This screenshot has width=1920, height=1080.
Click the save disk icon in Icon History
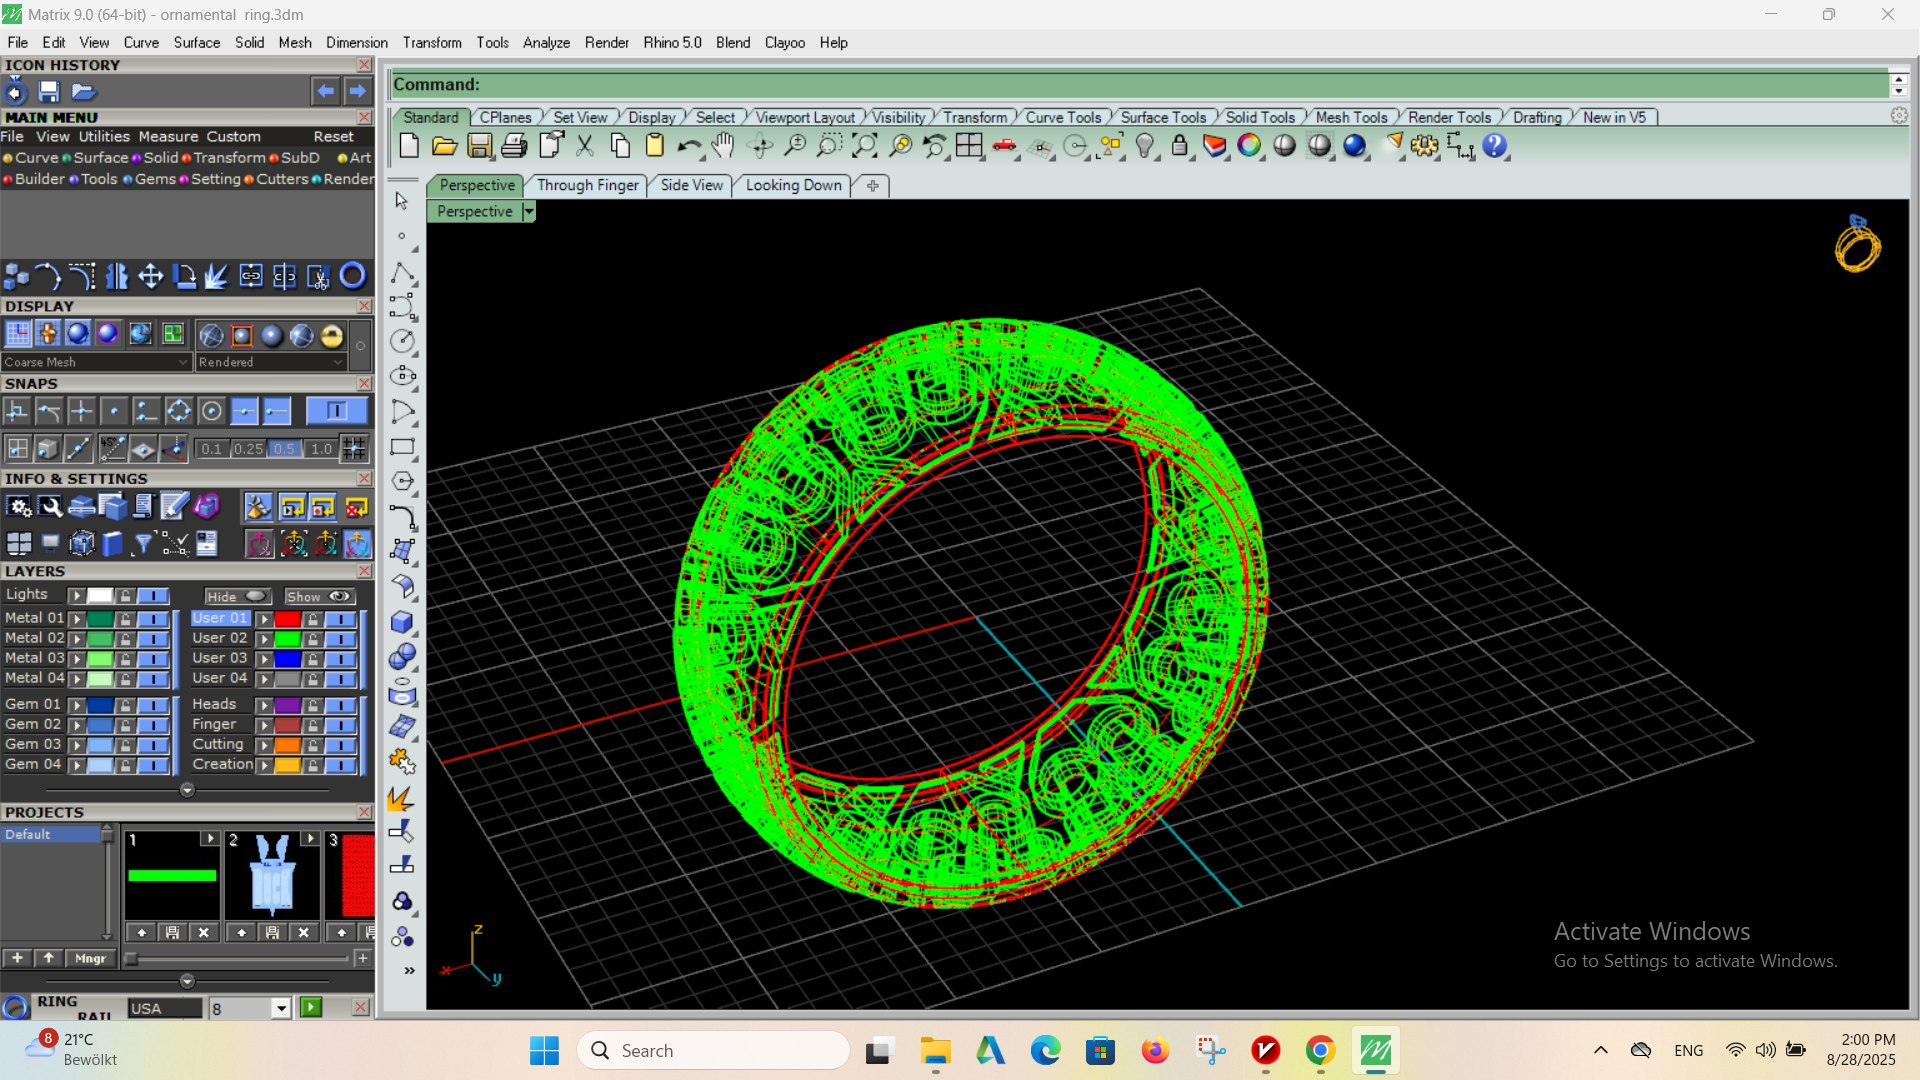click(49, 92)
